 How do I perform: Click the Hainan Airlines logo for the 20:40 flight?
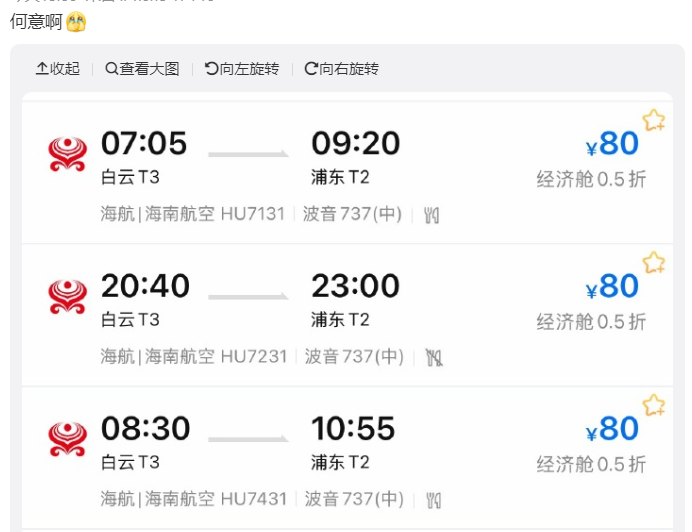pos(68,297)
